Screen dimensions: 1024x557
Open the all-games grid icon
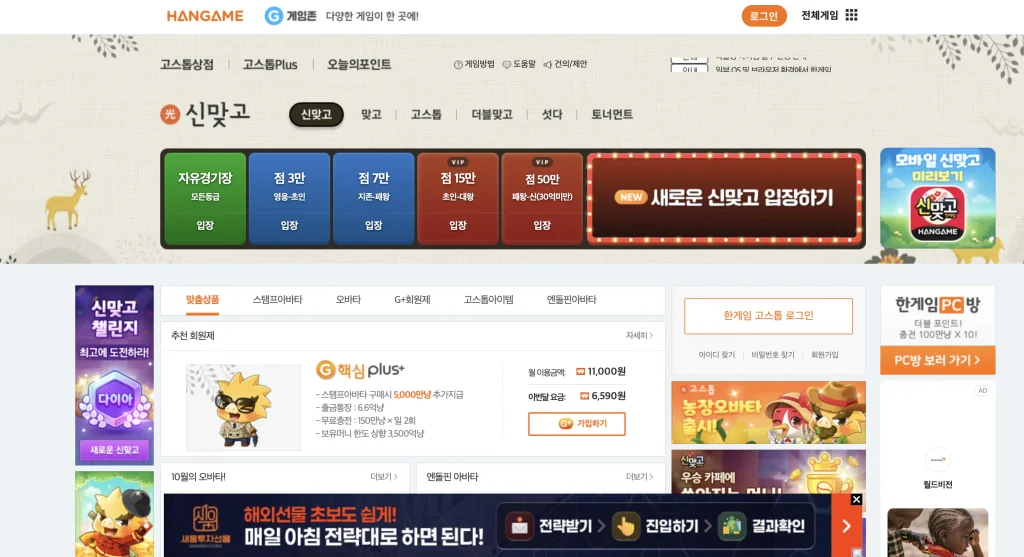[852, 15]
